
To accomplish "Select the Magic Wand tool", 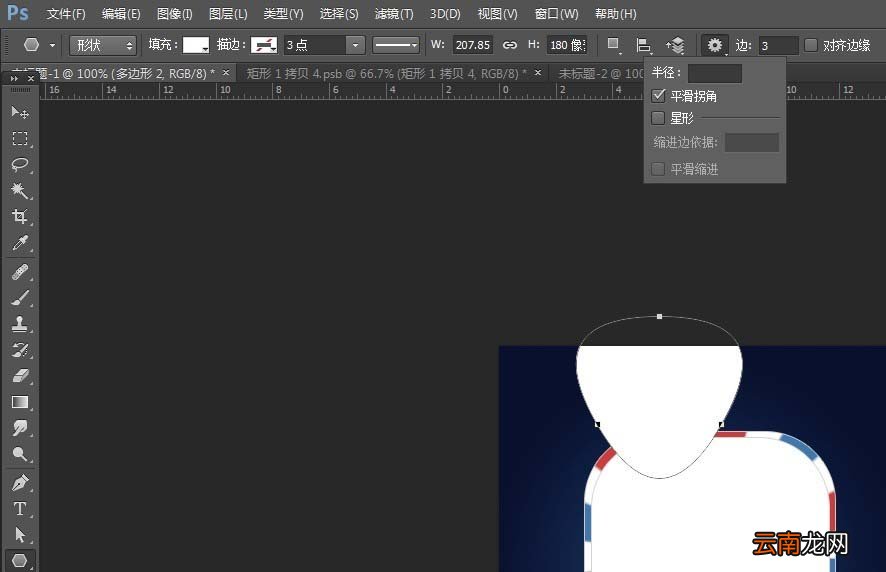I will (x=20, y=190).
